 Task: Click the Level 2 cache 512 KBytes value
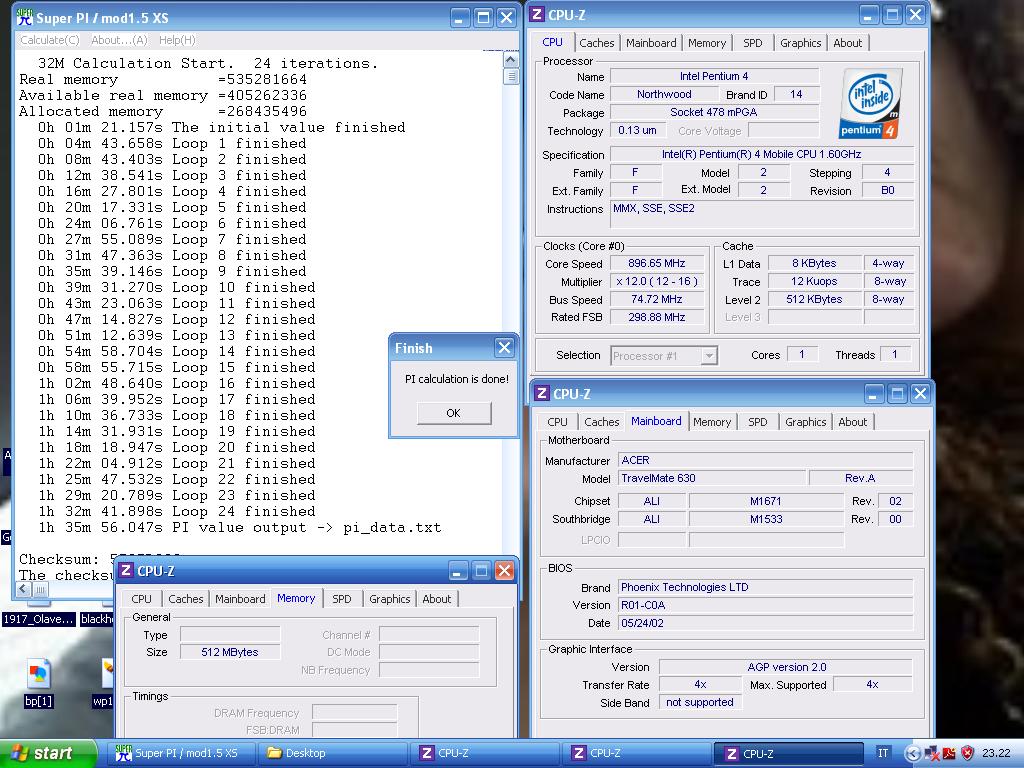coord(814,300)
